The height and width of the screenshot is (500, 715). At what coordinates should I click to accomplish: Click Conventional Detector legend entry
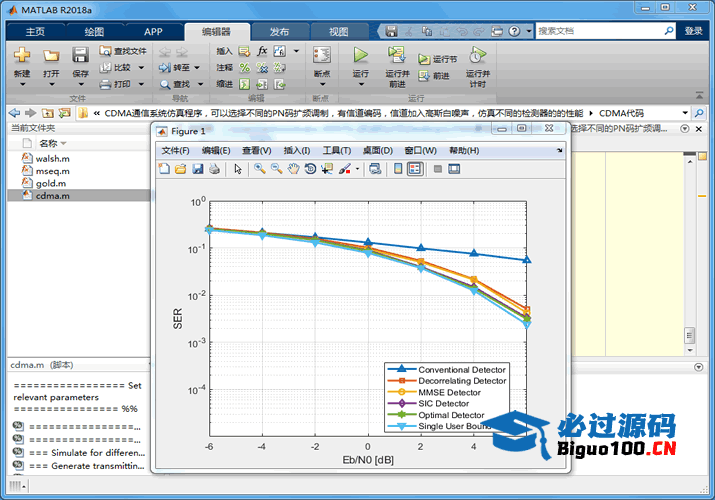[447, 370]
